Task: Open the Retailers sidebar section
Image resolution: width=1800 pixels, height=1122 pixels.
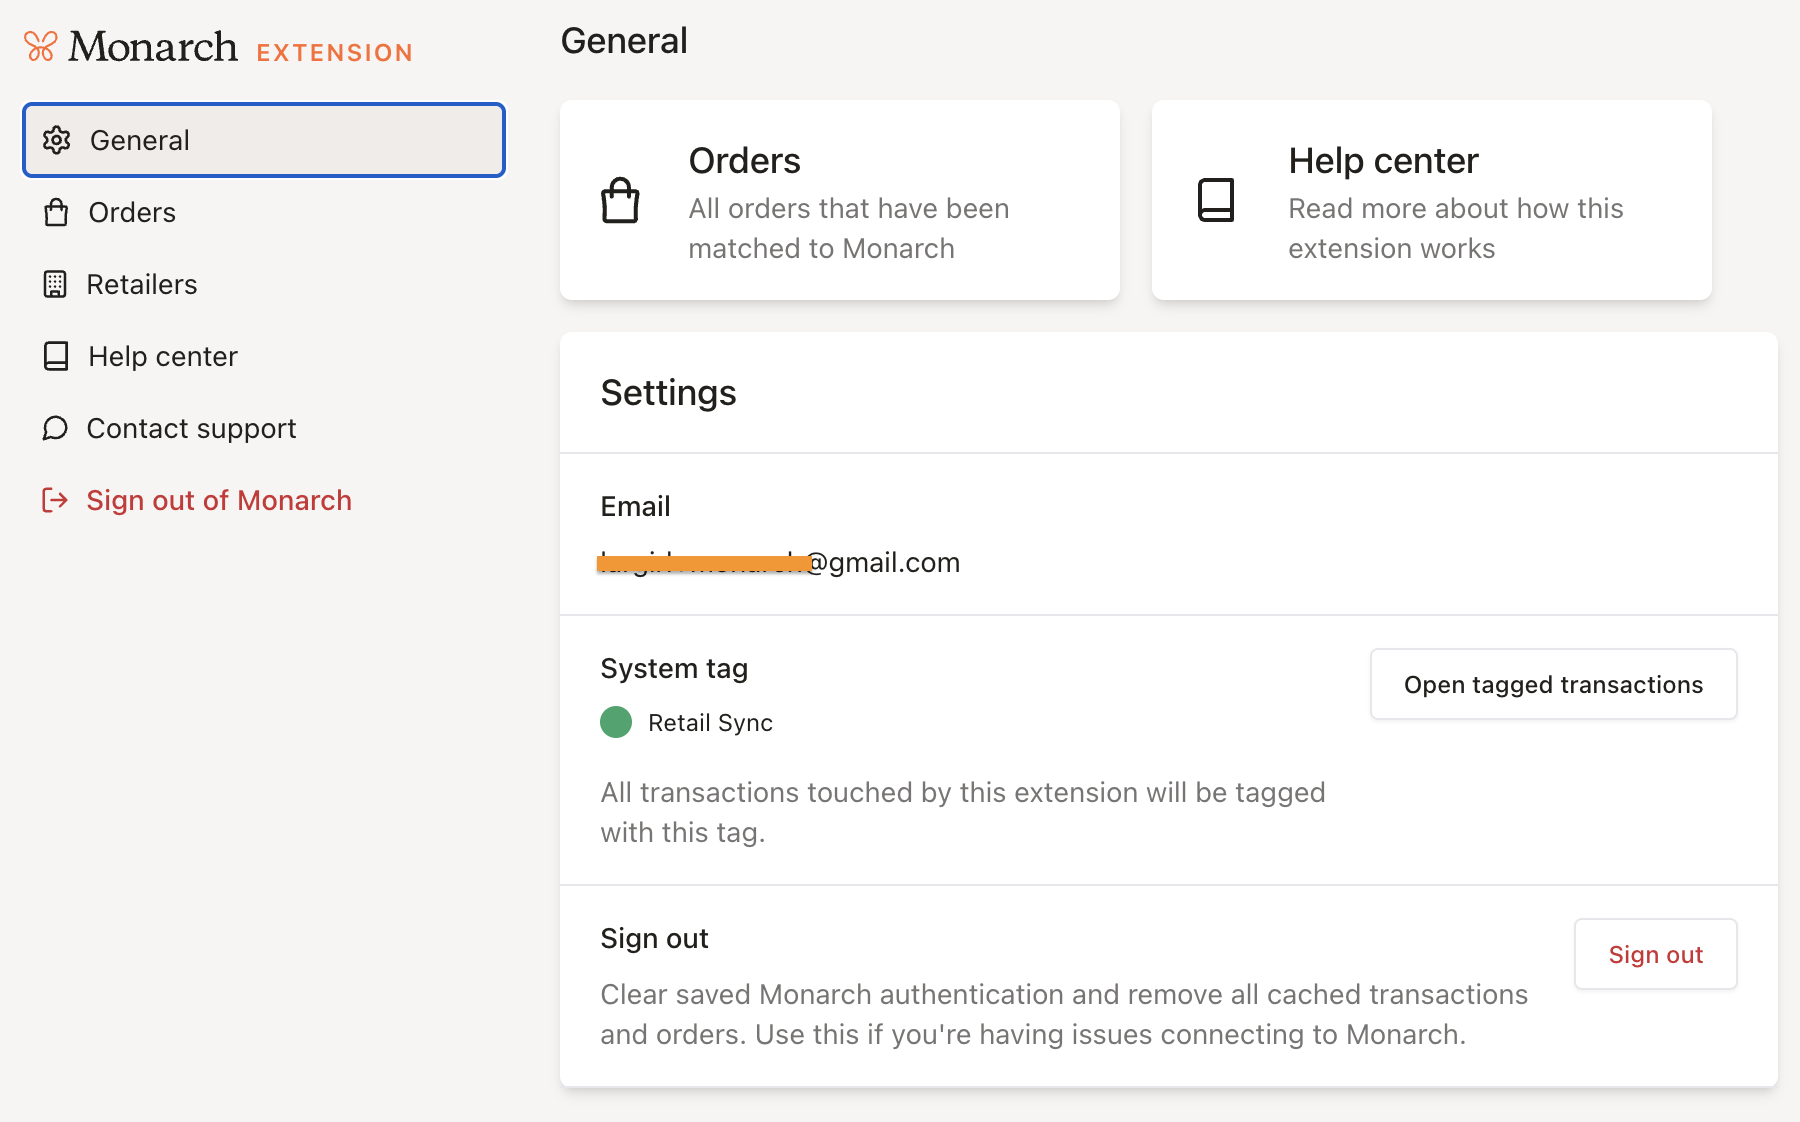Action: 142,284
